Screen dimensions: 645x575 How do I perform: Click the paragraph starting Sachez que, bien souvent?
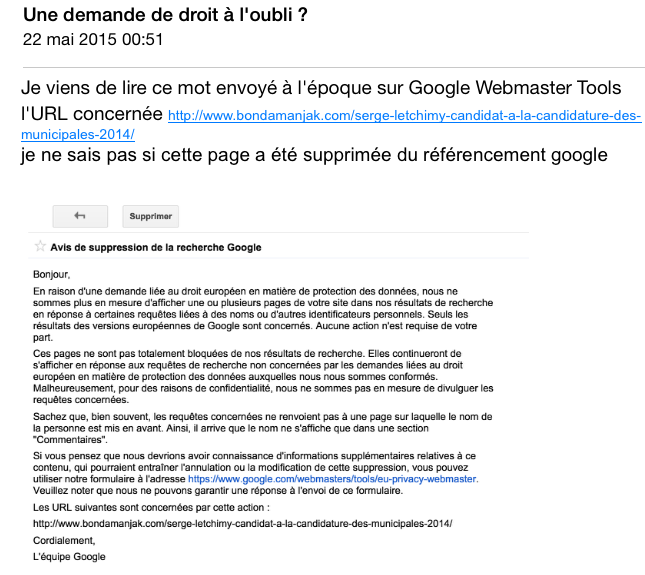click(x=262, y=428)
